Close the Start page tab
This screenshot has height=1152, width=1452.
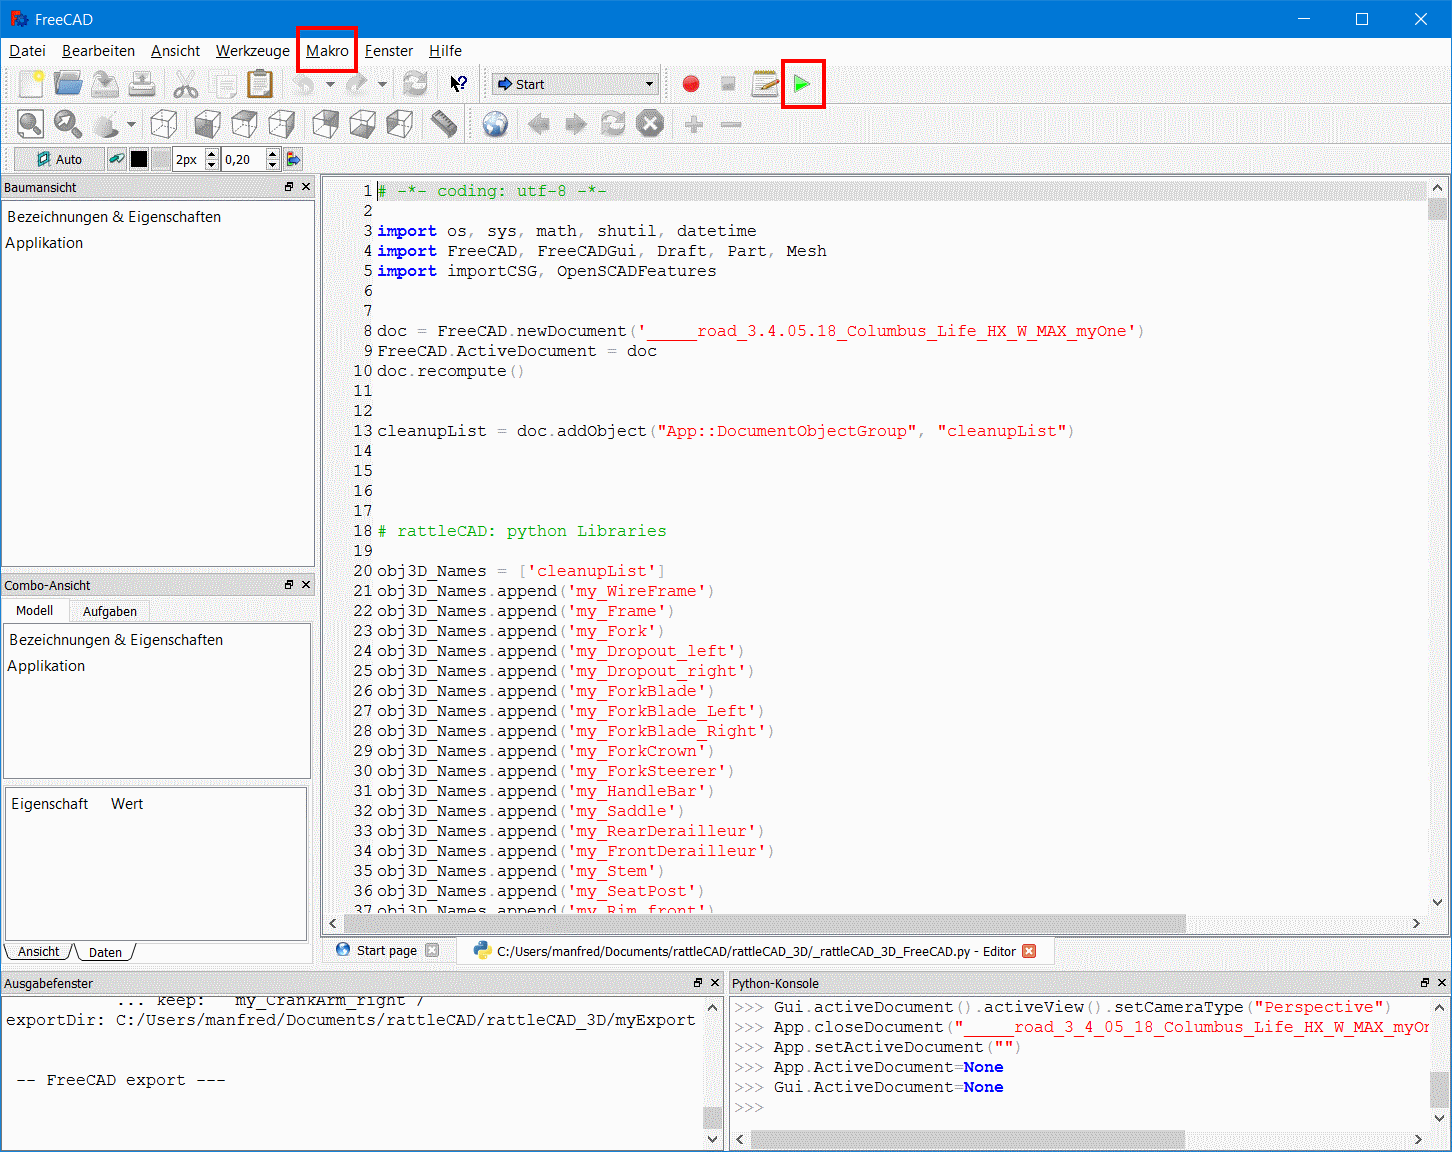pos(432,950)
